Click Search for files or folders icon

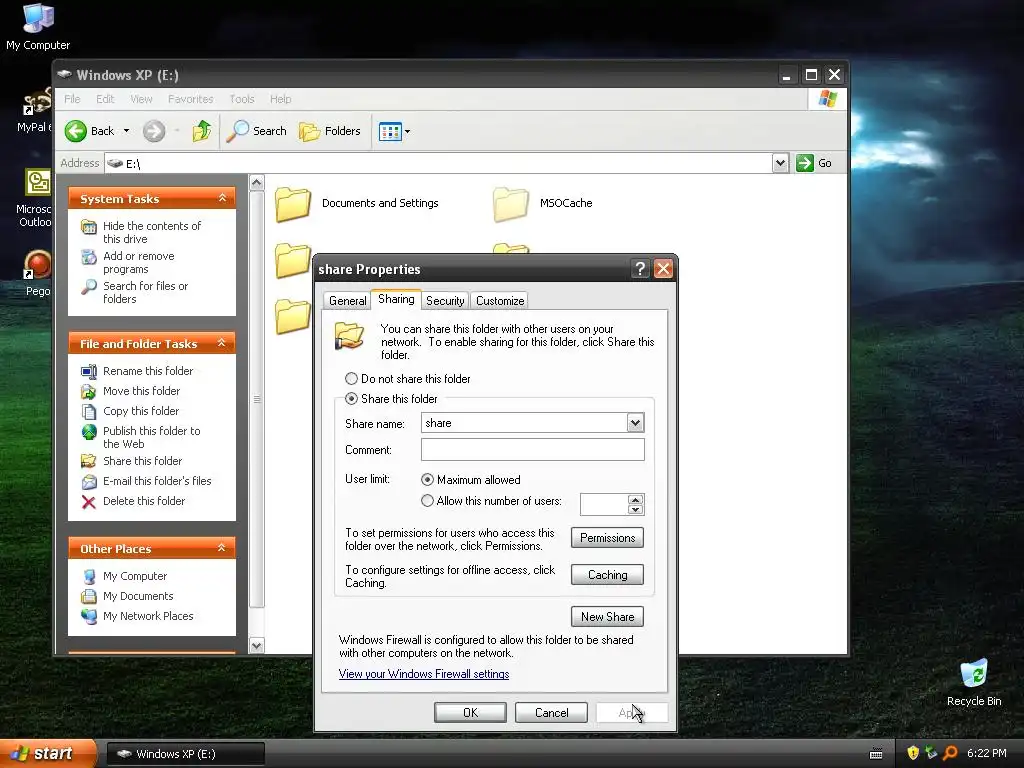(89, 287)
